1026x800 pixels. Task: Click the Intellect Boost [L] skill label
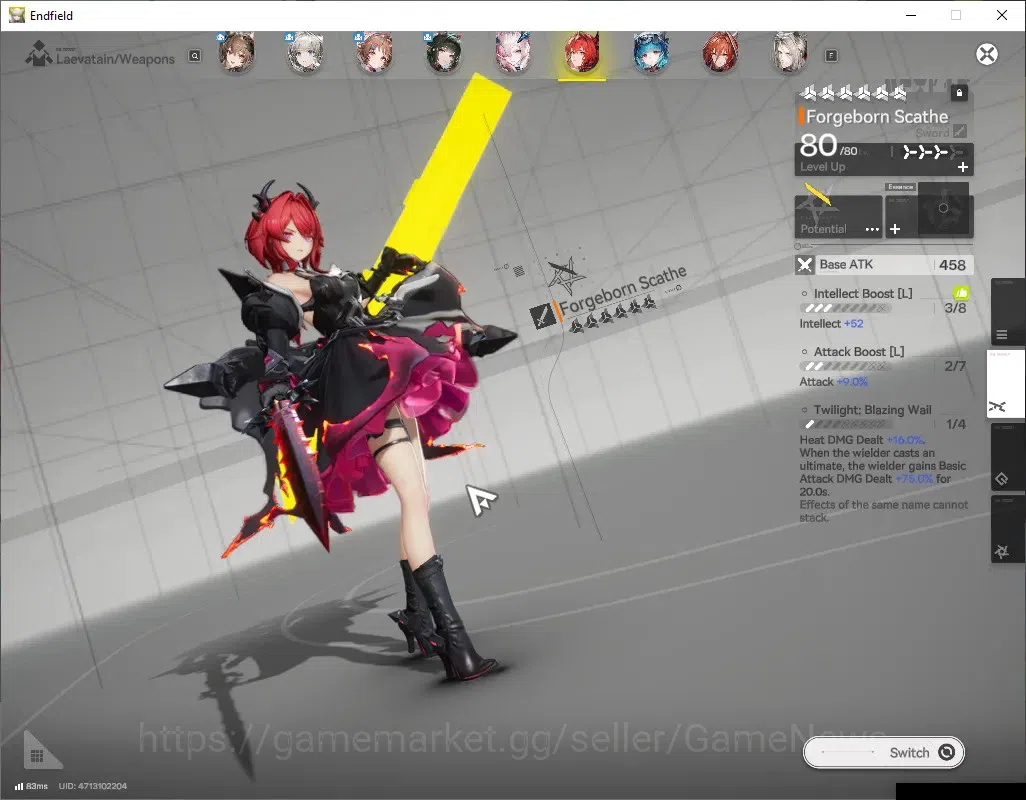click(862, 294)
